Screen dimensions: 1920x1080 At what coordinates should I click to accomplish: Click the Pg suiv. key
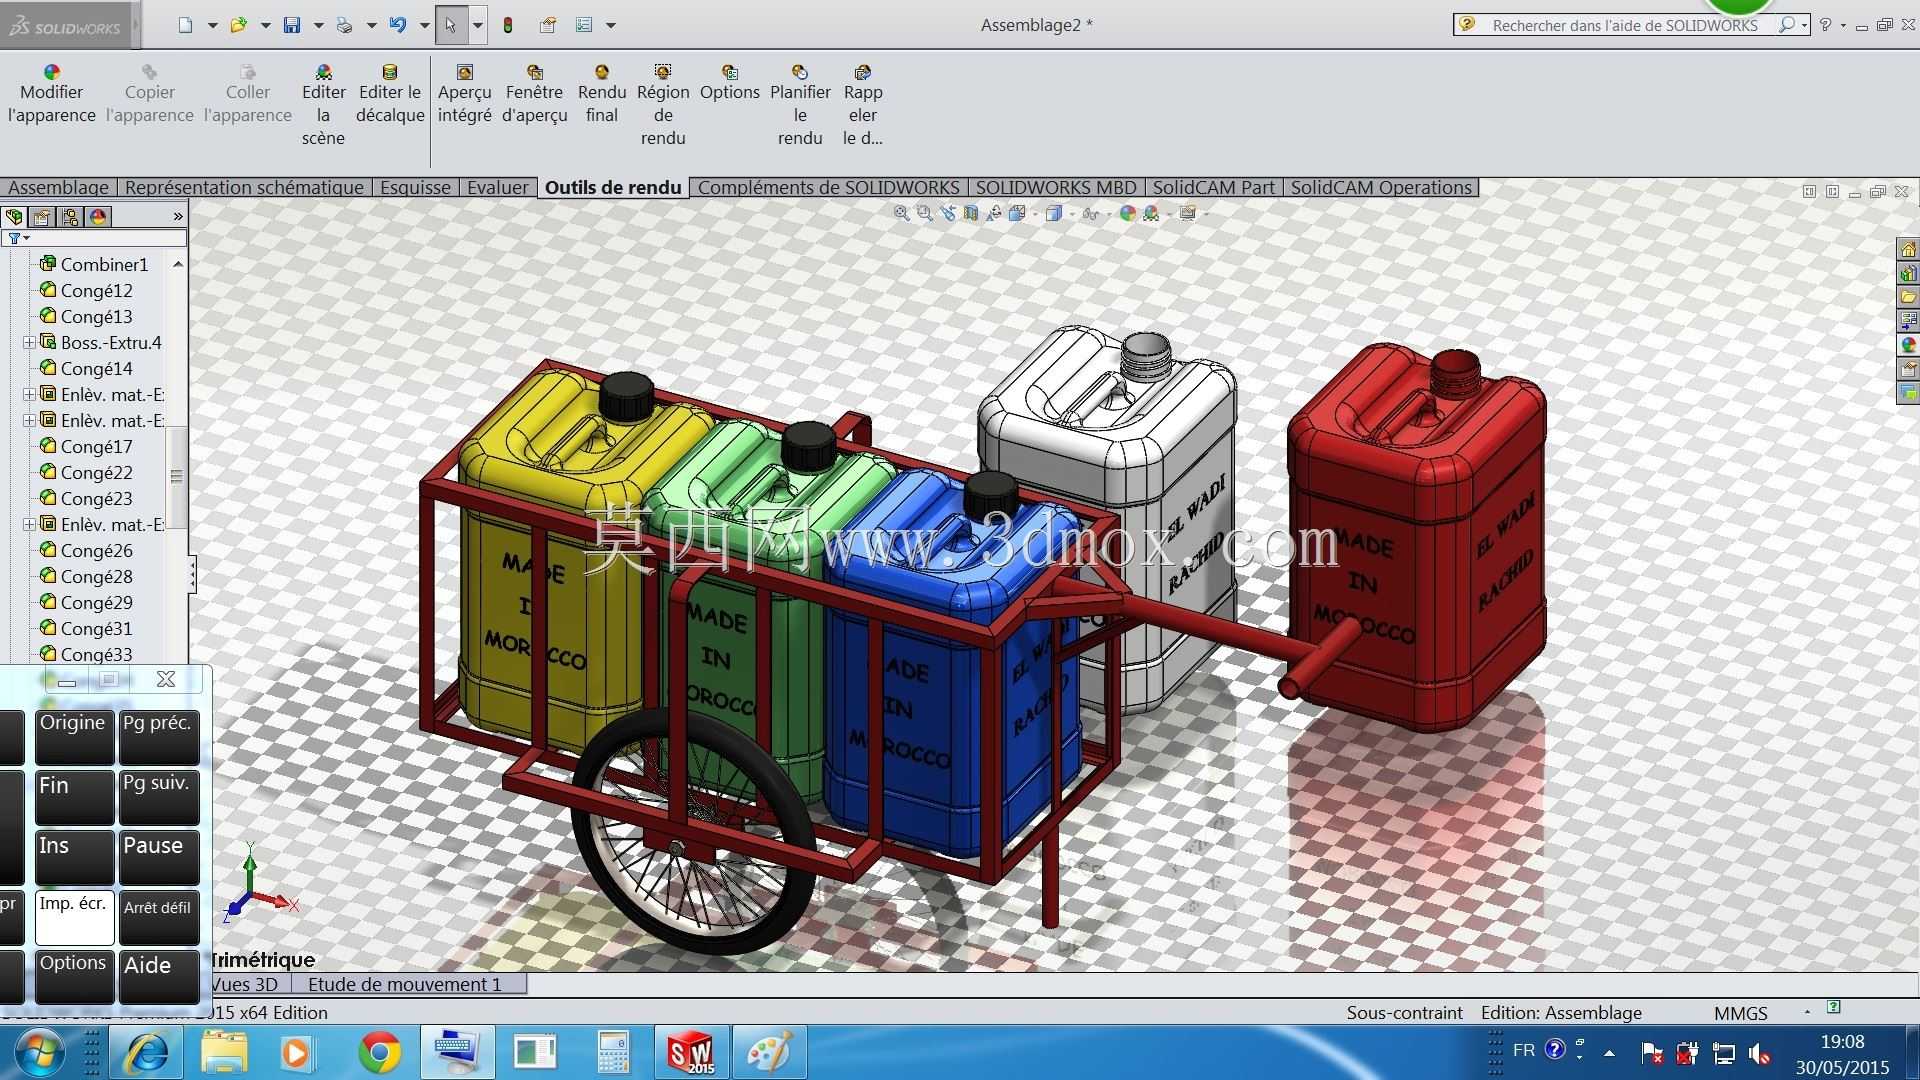pos(159,797)
